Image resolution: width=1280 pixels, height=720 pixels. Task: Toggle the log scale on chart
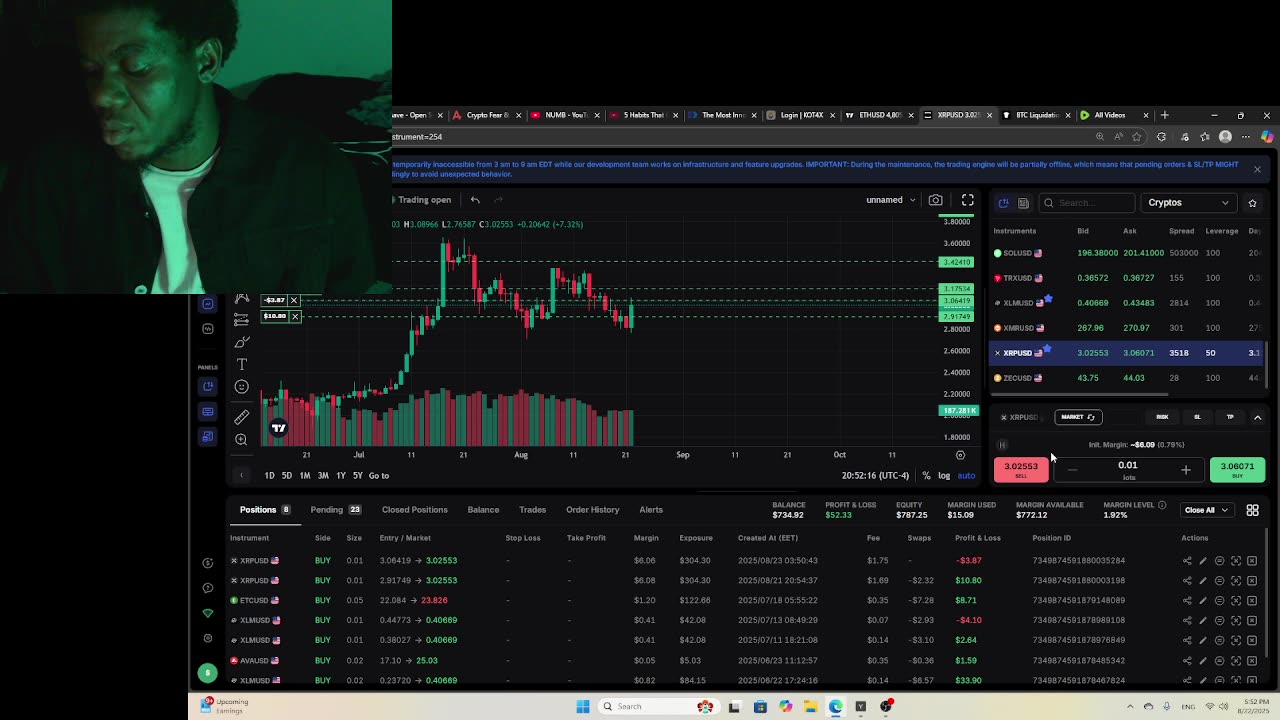click(x=944, y=476)
